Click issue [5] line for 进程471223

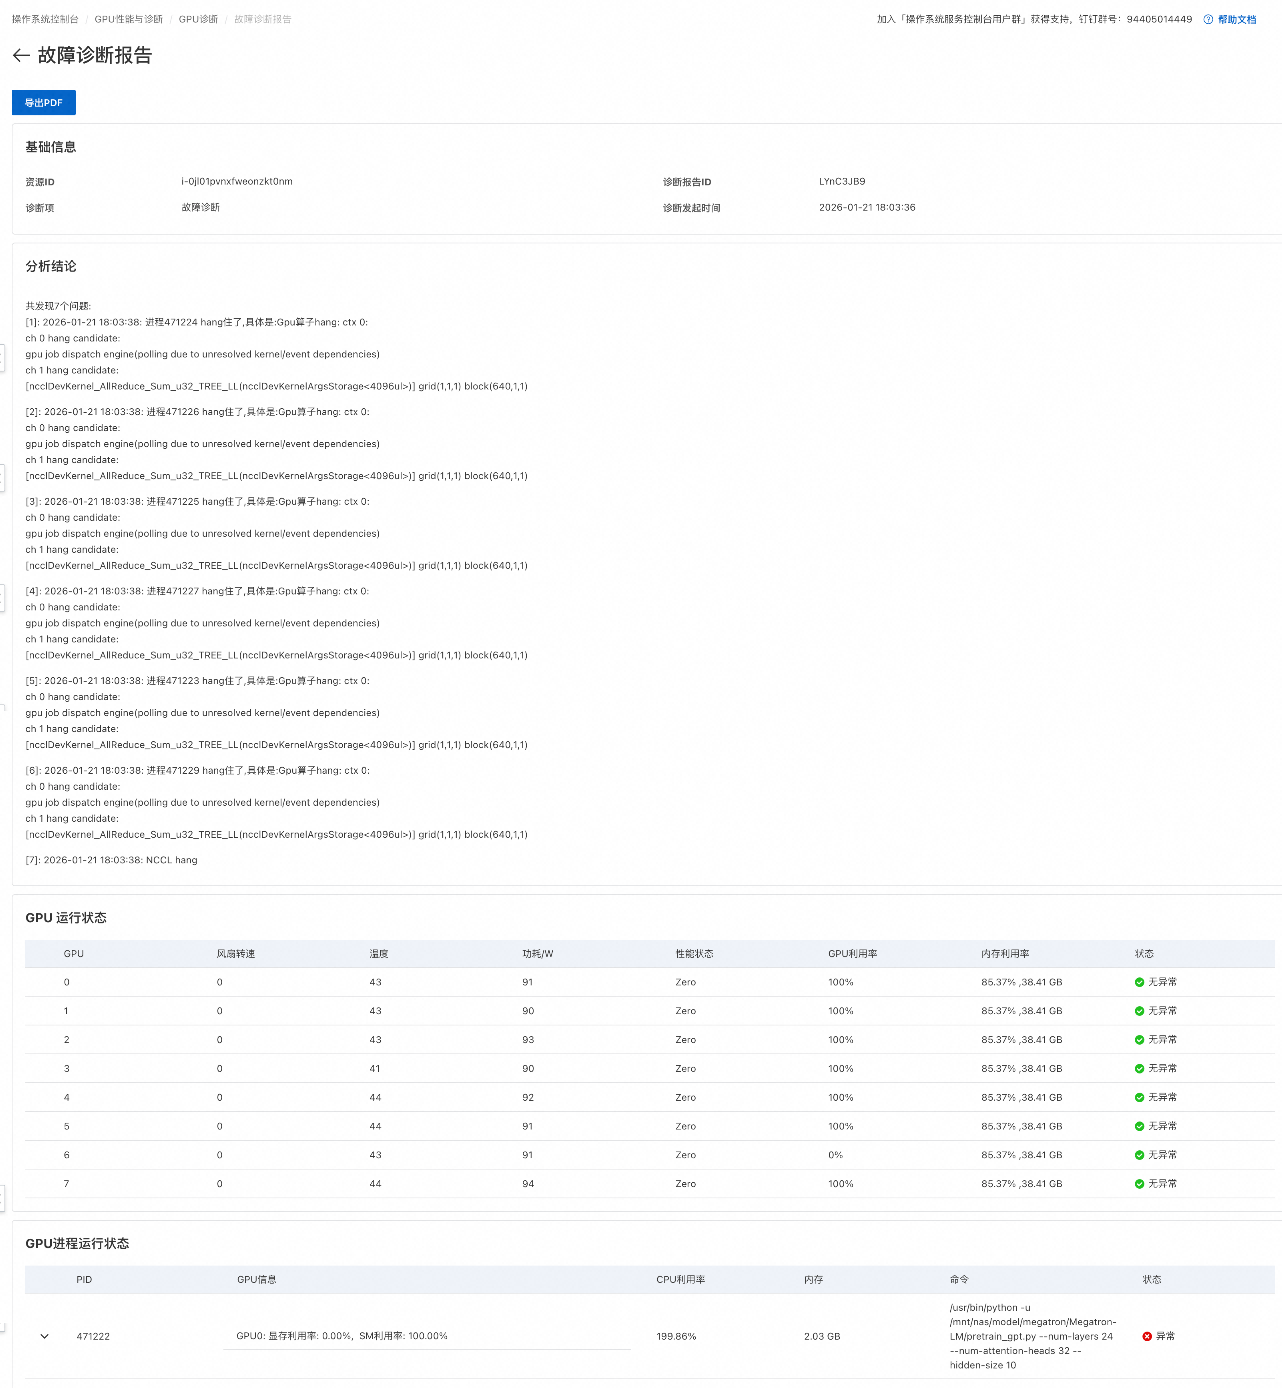[197, 681]
